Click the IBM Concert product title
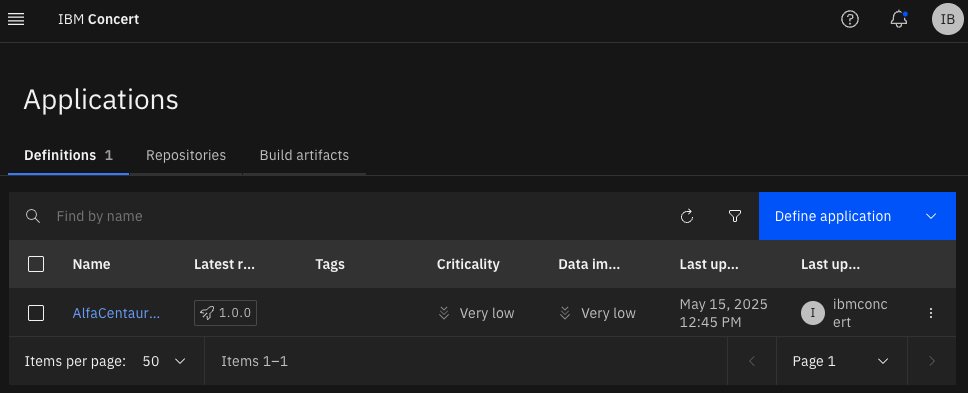968x393 pixels. (x=99, y=19)
